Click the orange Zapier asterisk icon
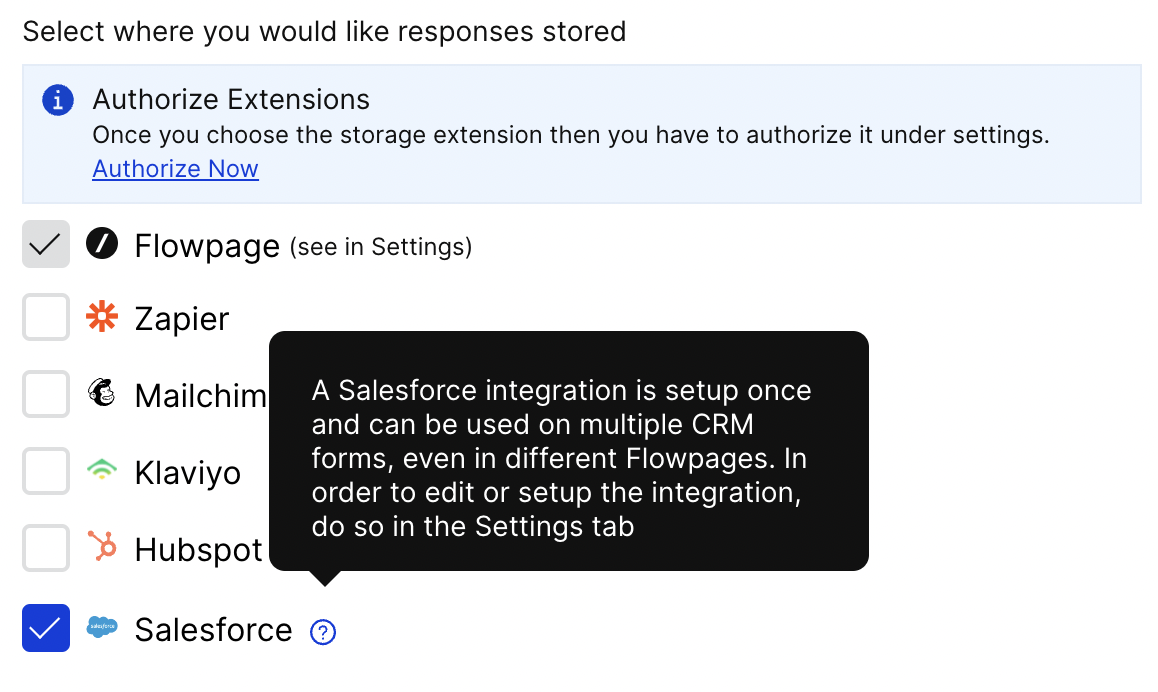This screenshot has height=692, width=1158. (x=102, y=316)
